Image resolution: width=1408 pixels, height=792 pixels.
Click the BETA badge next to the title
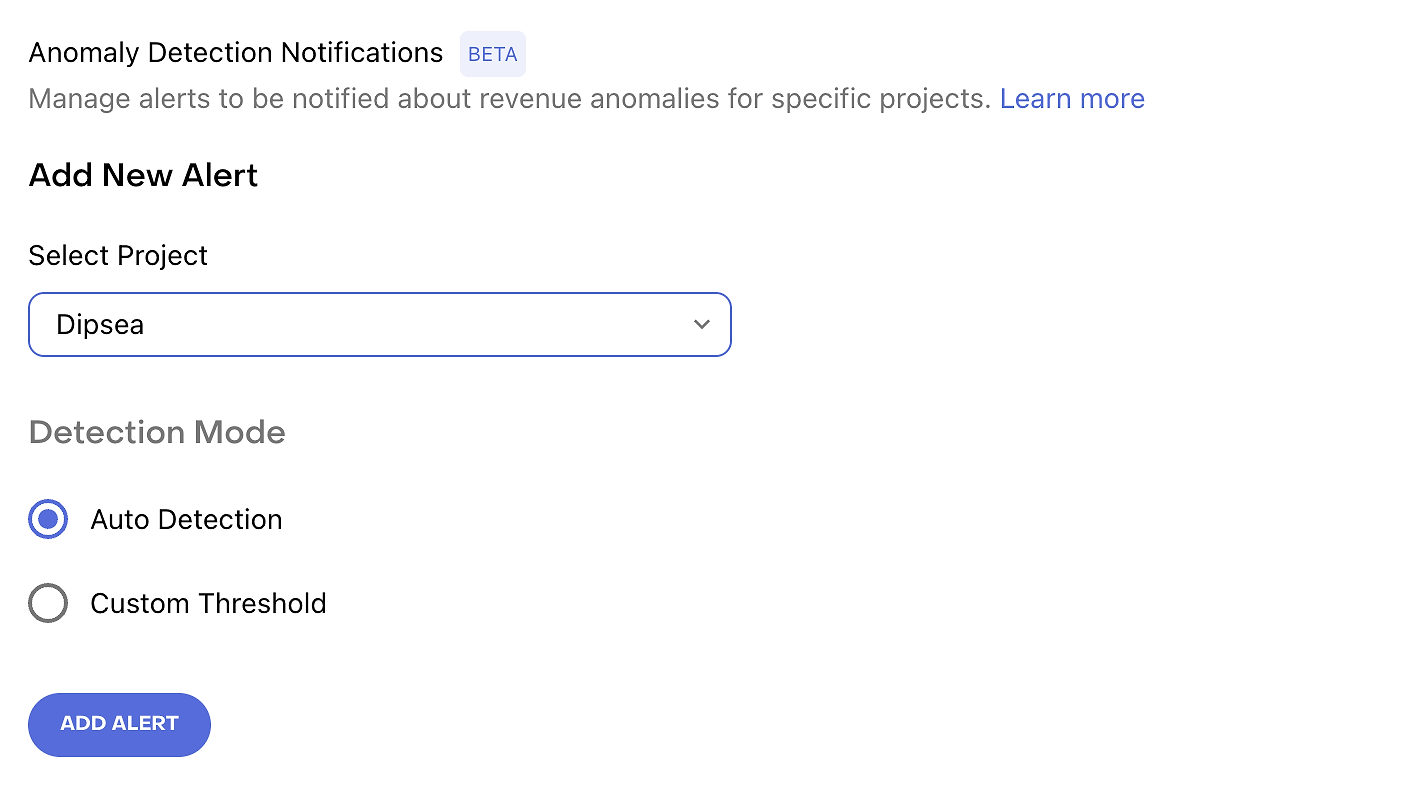click(493, 54)
